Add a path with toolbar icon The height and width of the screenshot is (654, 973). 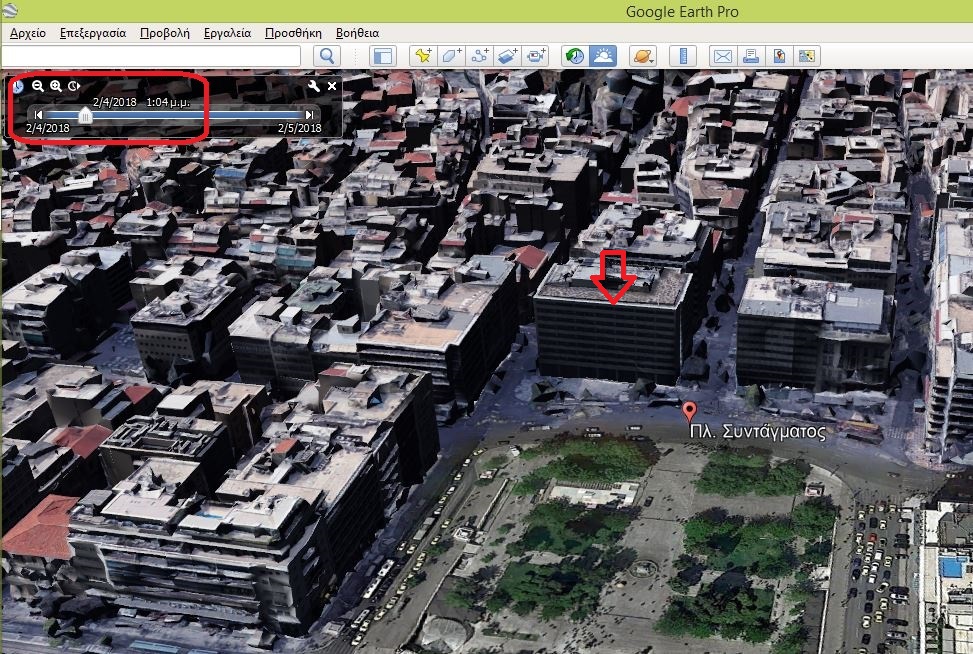pos(480,56)
